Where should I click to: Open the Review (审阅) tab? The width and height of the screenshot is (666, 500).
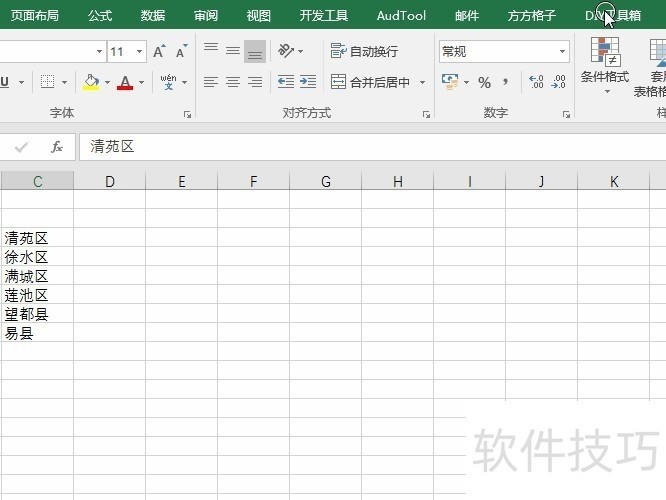coord(206,16)
